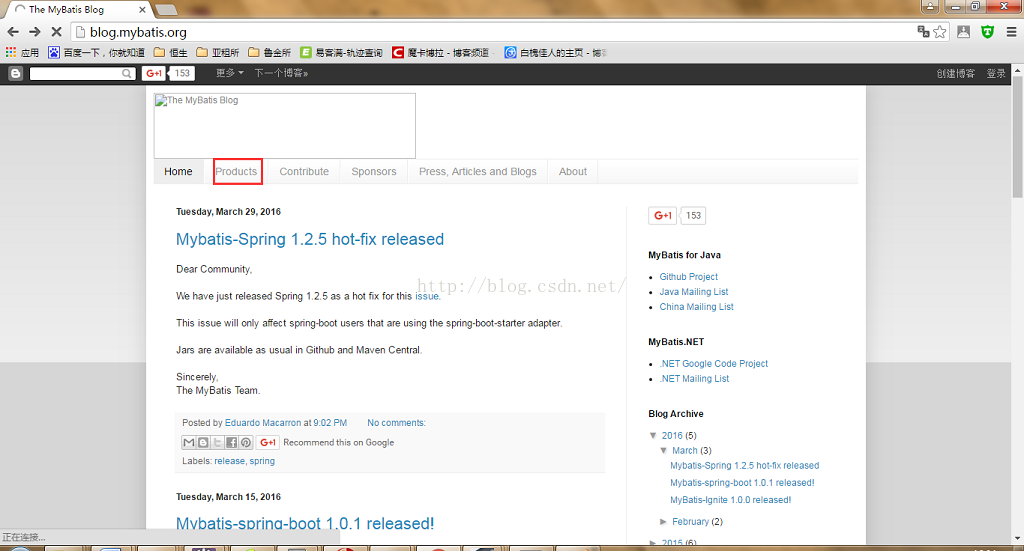Click the MyBatis Blog header image
1024x551 pixels.
pos(285,126)
